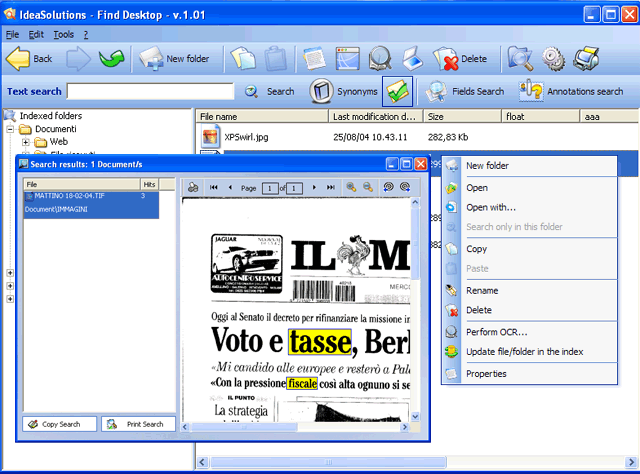The image size is (640, 474).
Task: Choose Properties in context menu
Action: [x=529, y=374]
